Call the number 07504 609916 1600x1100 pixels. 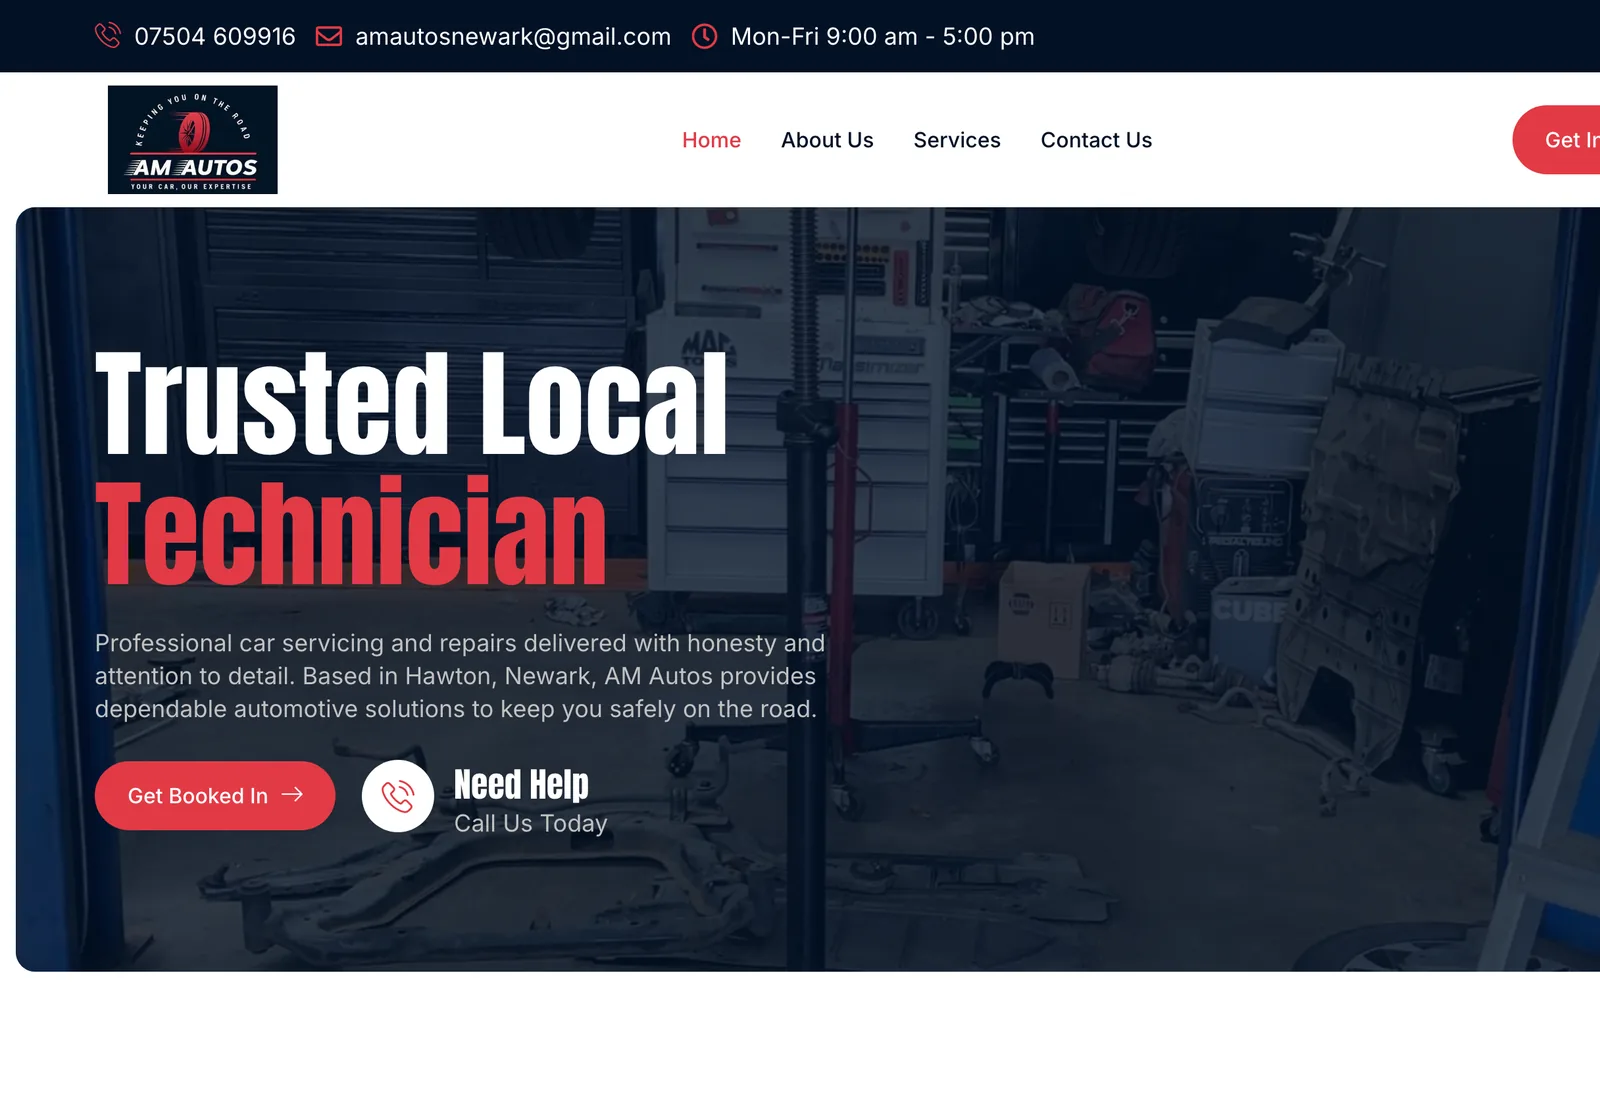click(215, 37)
